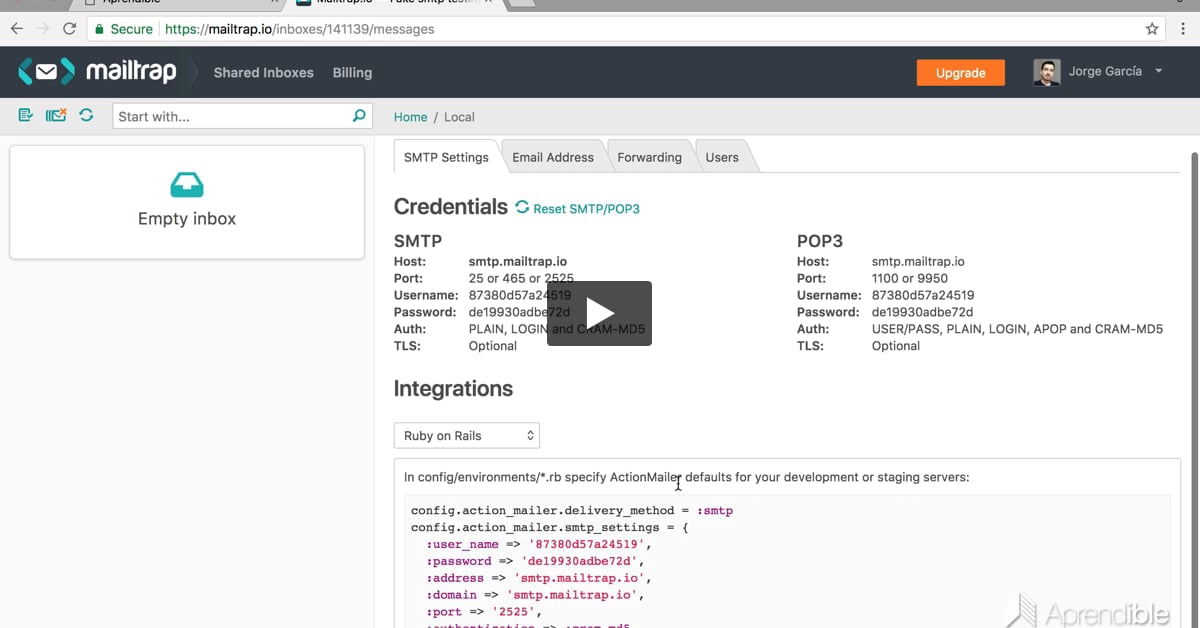1200x628 pixels.
Task: Select the POP3 username value
Action: click(923, 295)
